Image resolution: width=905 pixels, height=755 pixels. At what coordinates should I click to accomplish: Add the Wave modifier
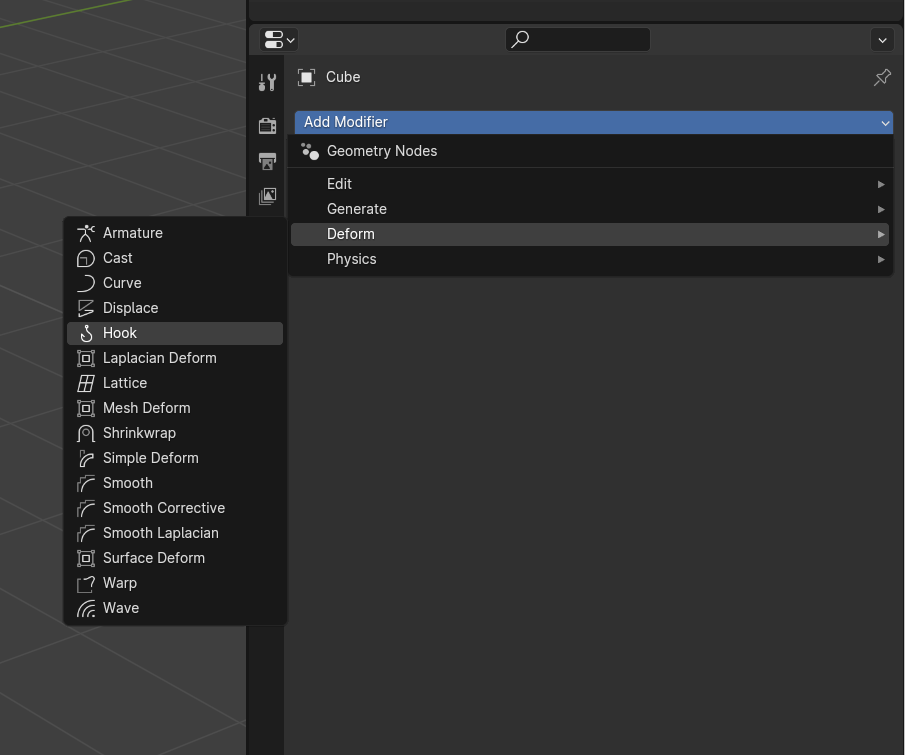pos(175,608)
